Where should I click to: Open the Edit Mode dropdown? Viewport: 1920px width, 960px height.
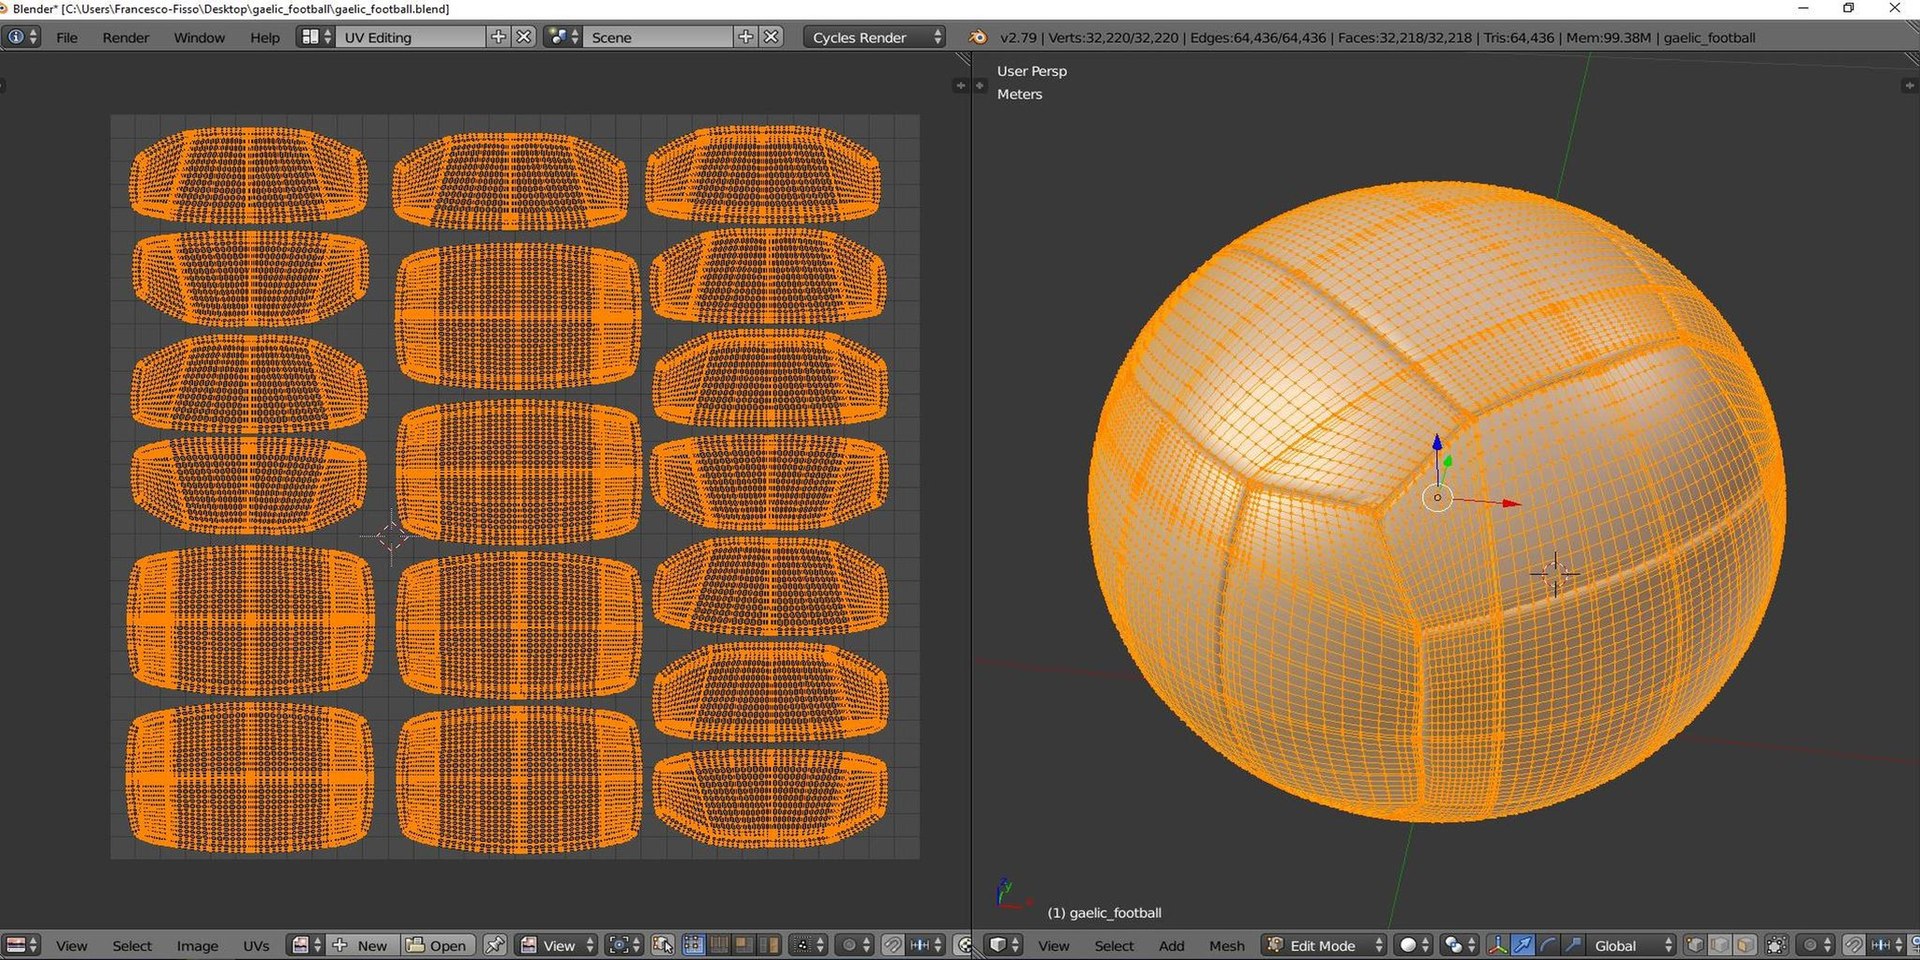1324,945
